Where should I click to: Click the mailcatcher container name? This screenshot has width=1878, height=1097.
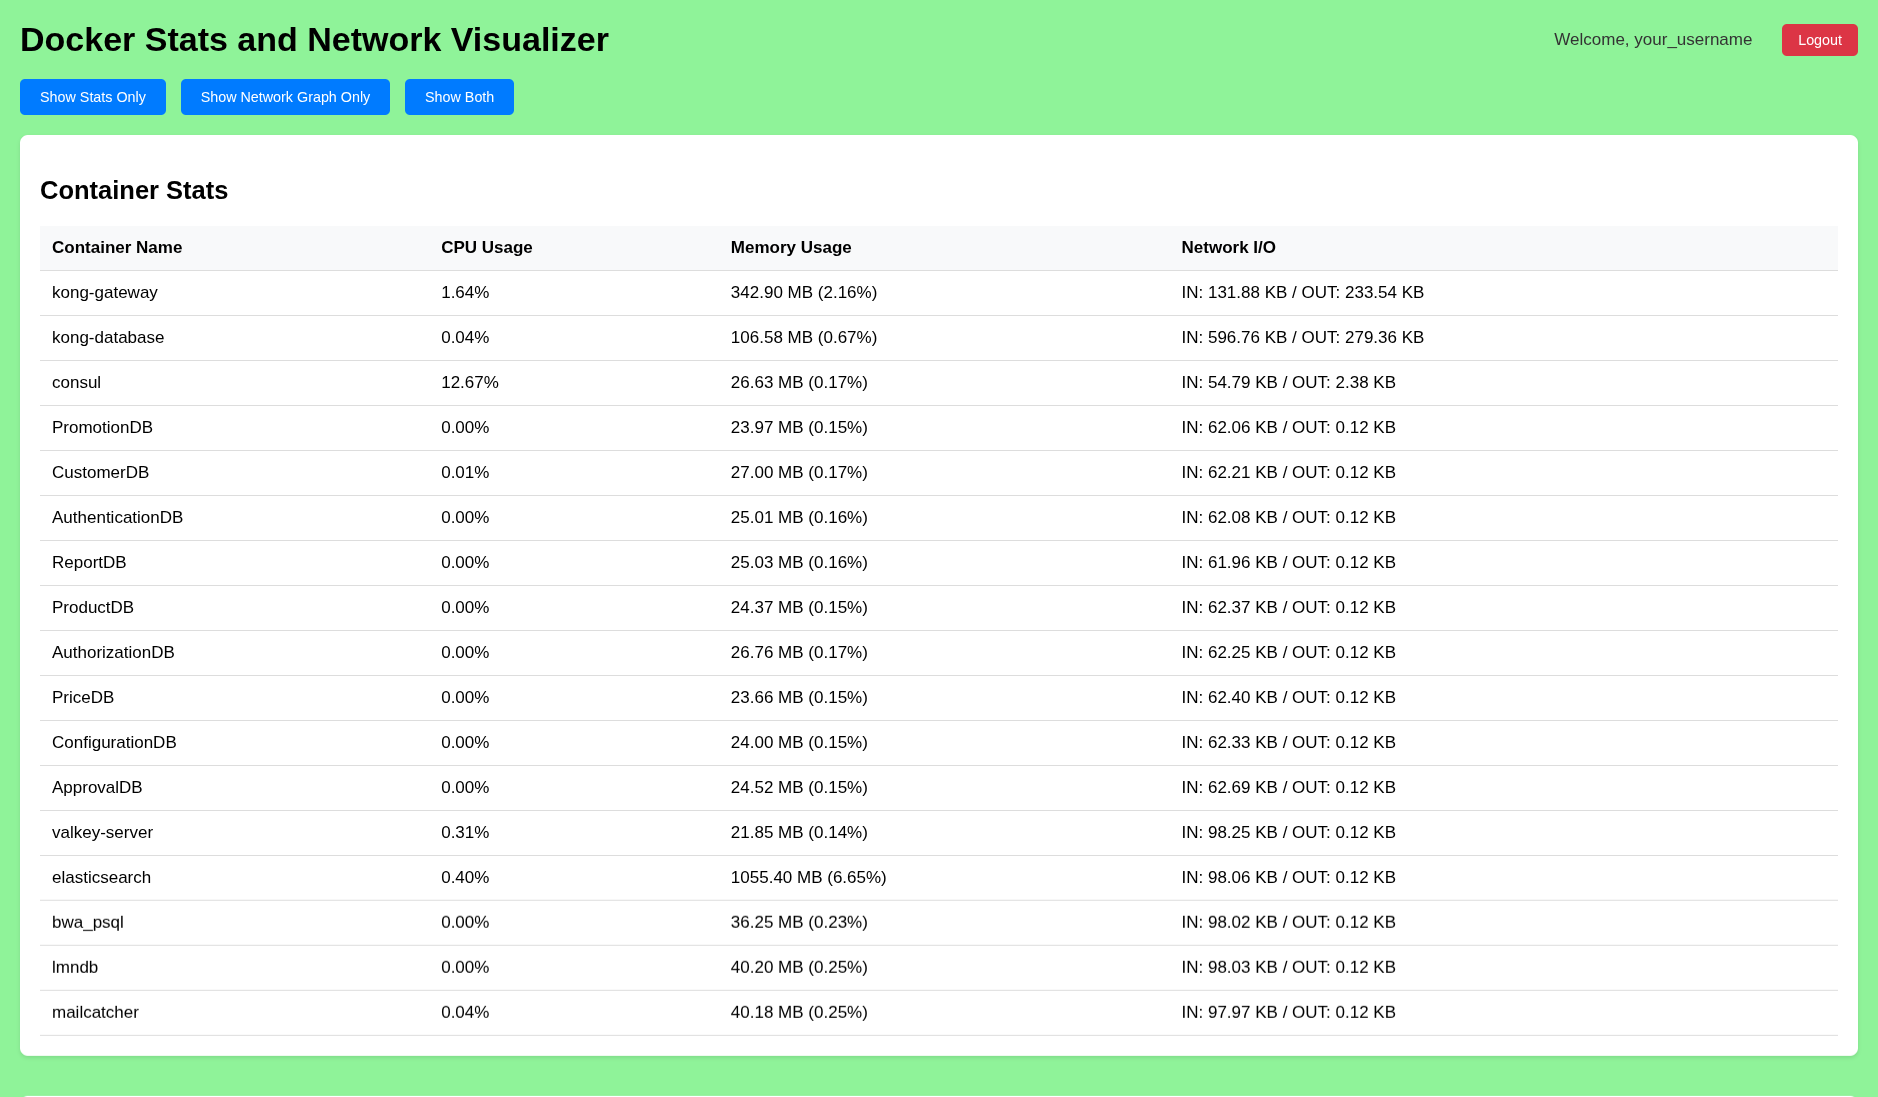point(95,1012)
